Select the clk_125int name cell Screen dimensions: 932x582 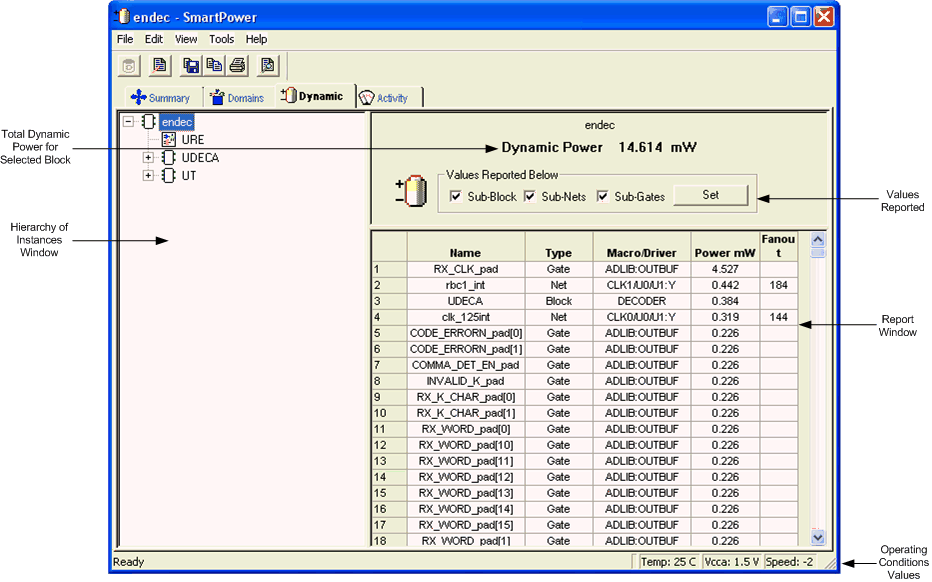coord(466,317)
